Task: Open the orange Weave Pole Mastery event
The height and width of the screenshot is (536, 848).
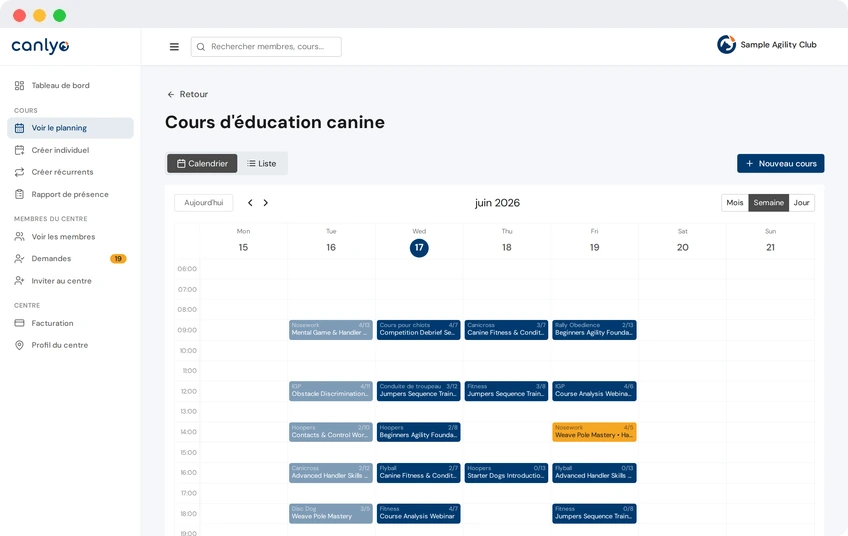Action: pyautogui.click(x=594, y=432)
